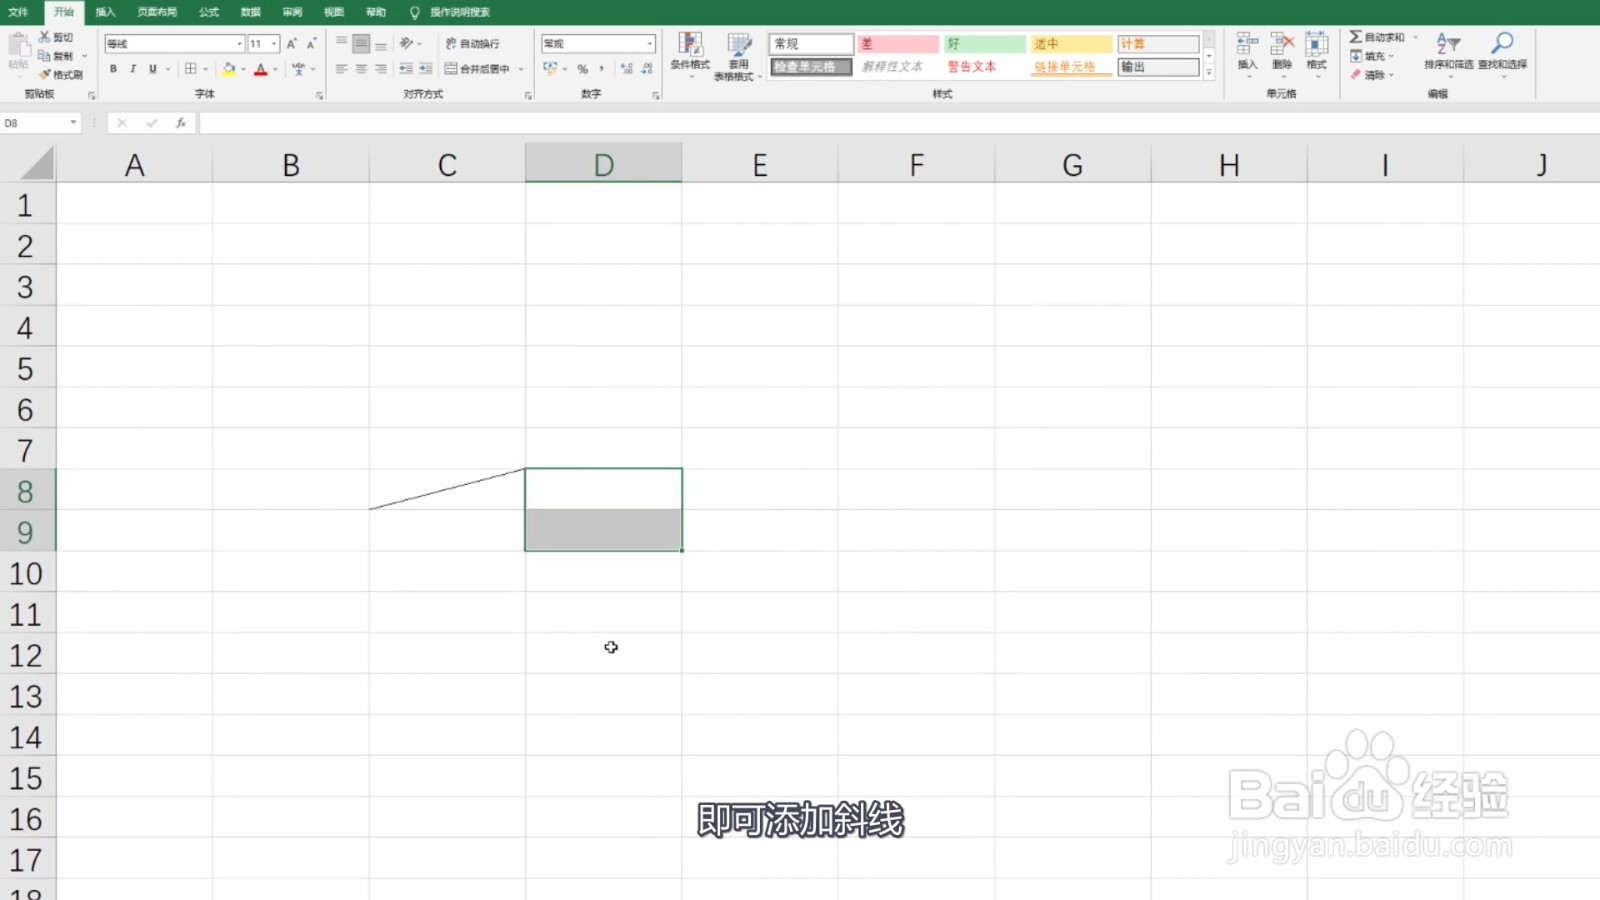Toggle Wrap Text (自动换行)

[x=472, y=43]
